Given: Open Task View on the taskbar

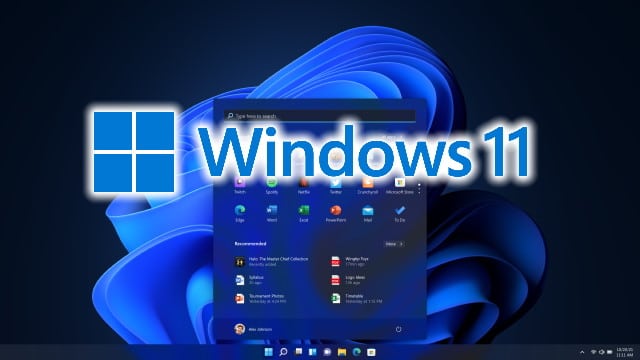Looking at the screenshot, I should pyautogui.click(x=298, y=352).
